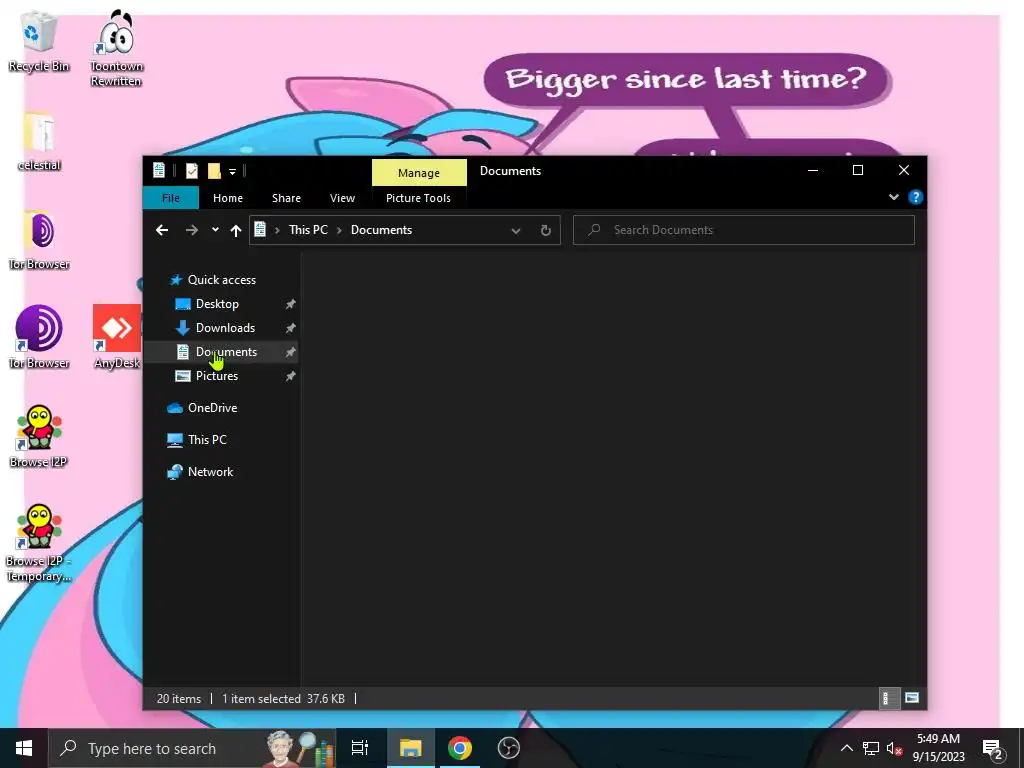
Task: Select the Browse I2P desktop shortcut
Action: (x=39, y=436)
